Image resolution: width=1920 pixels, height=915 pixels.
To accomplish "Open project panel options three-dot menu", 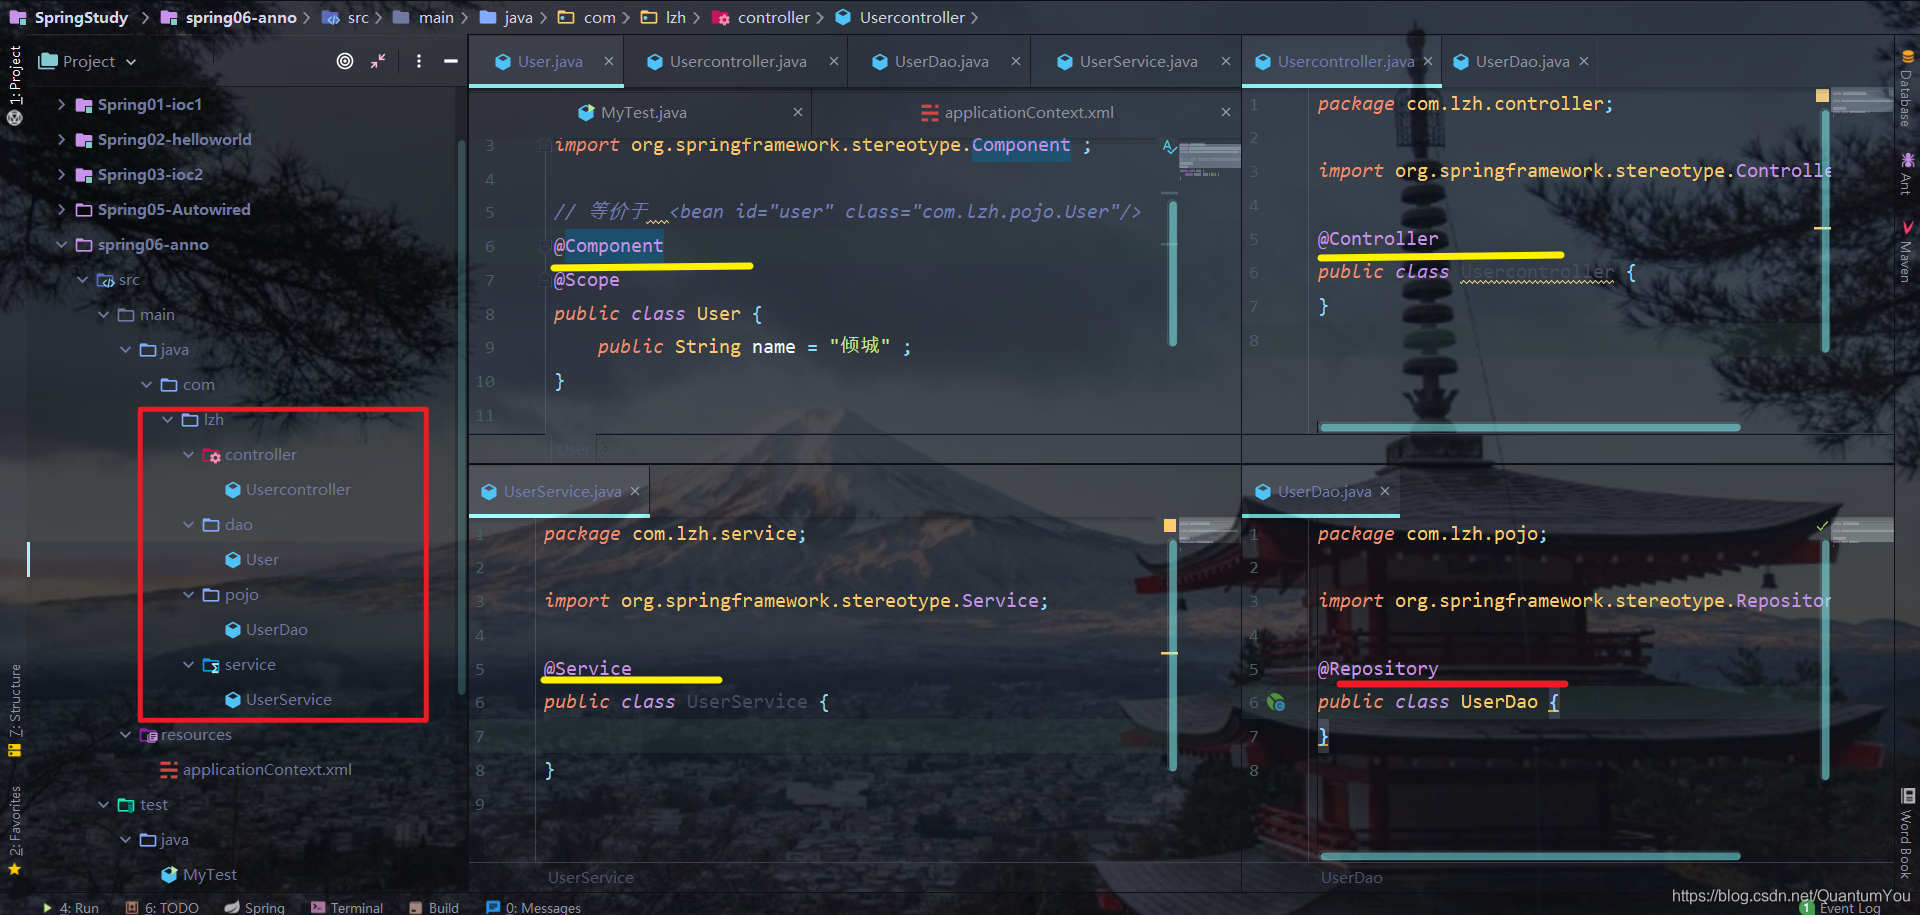I will pyautogui.click(x=419, y=61).
